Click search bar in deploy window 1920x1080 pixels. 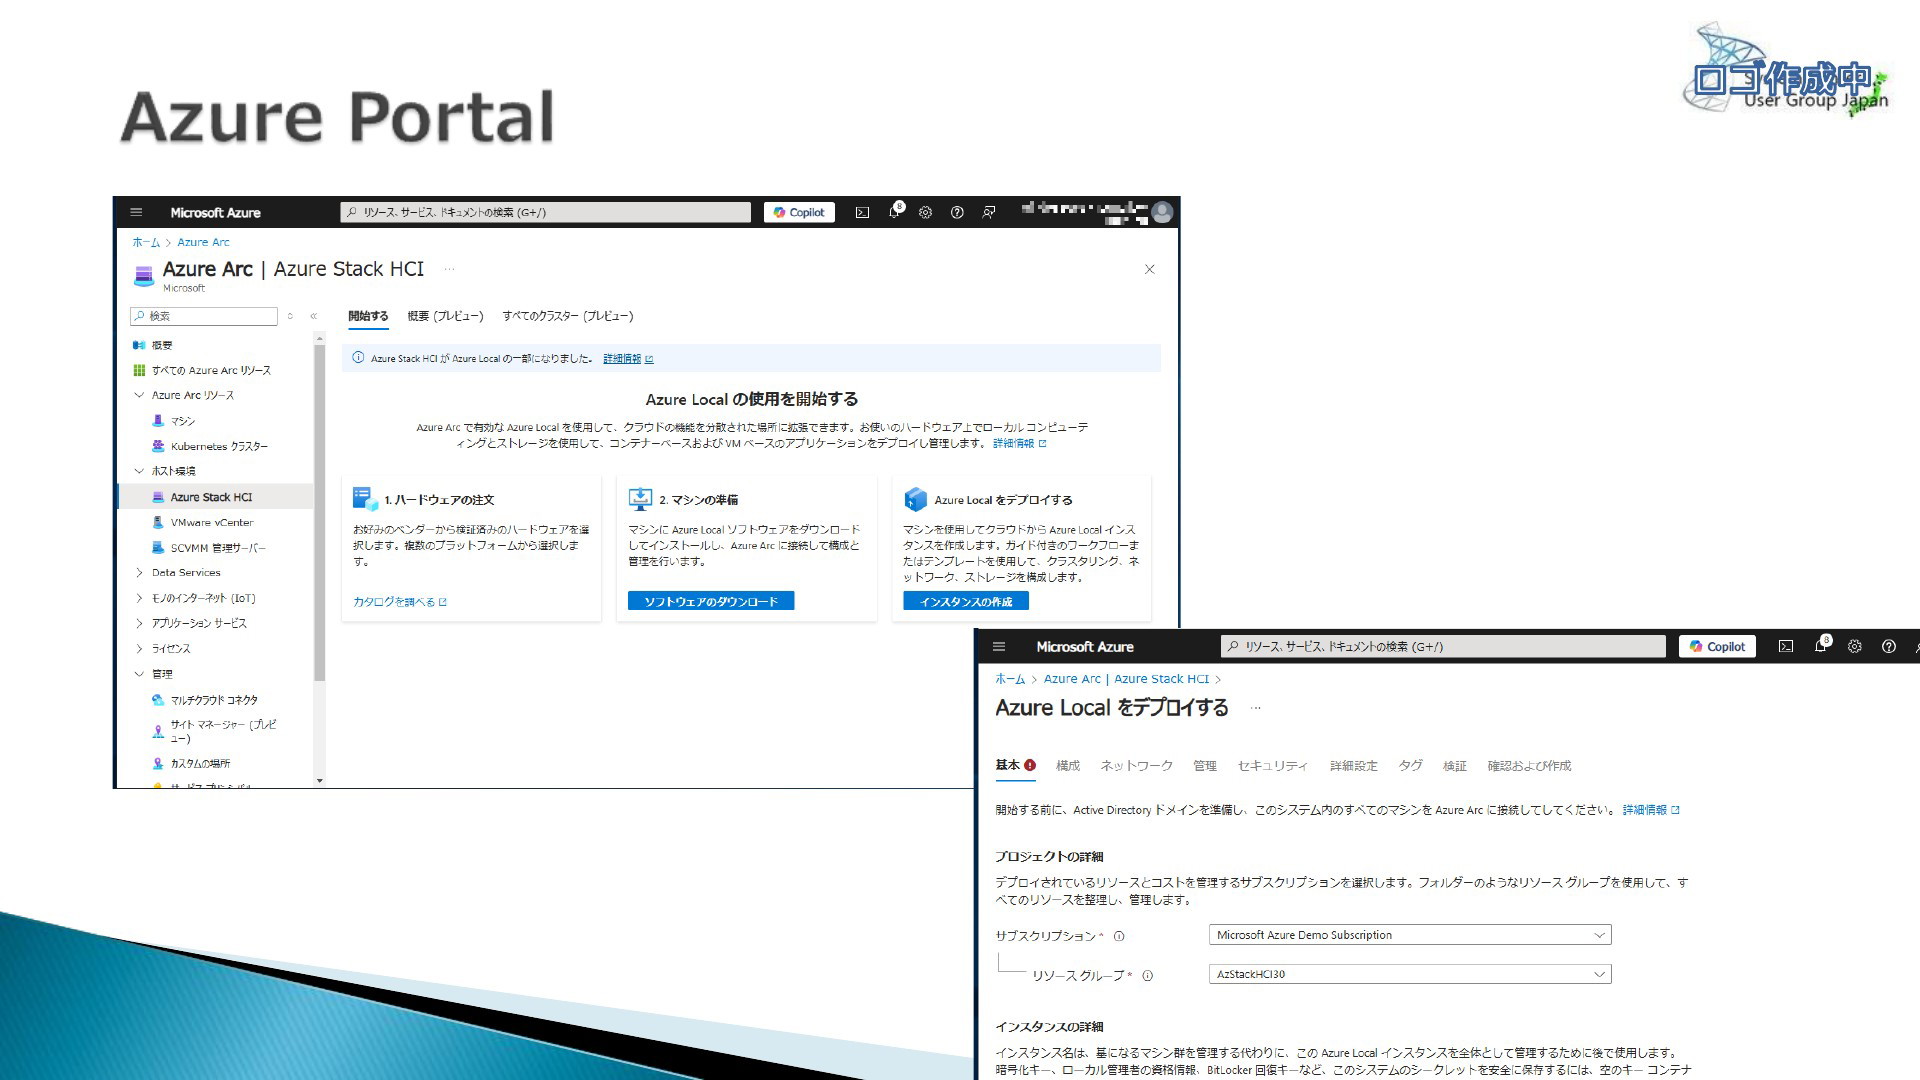click(x=1443, y=647)
